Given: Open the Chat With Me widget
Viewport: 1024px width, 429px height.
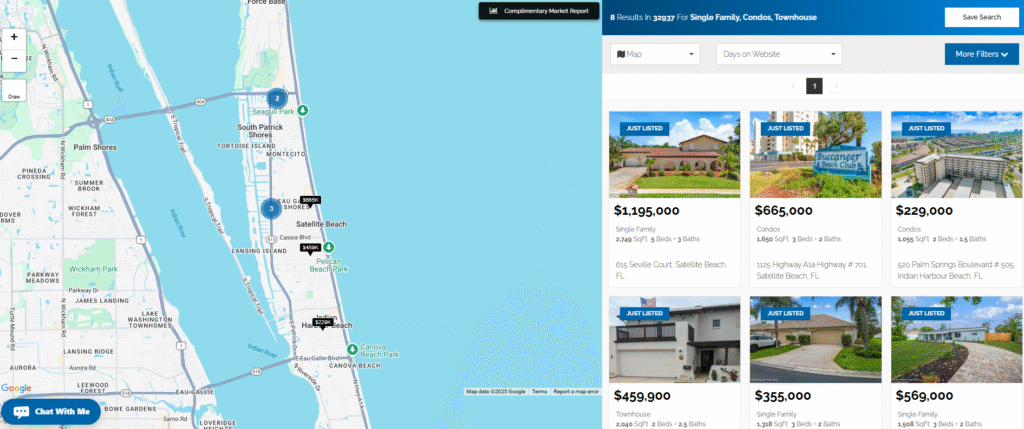Looking at the screenshot, I should coord(51,411).
